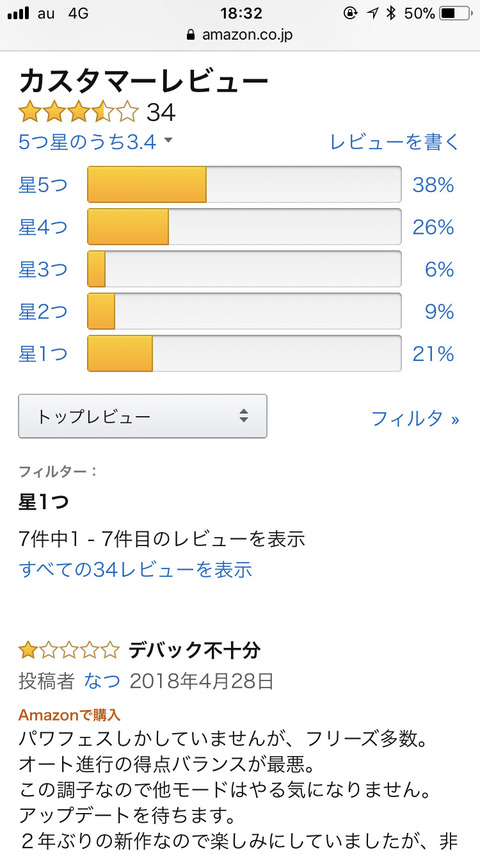Viewport: 480px width, 854px height.
Task: Click the one-star rating on デバック不十分 review
Action: tap(69, 650)
